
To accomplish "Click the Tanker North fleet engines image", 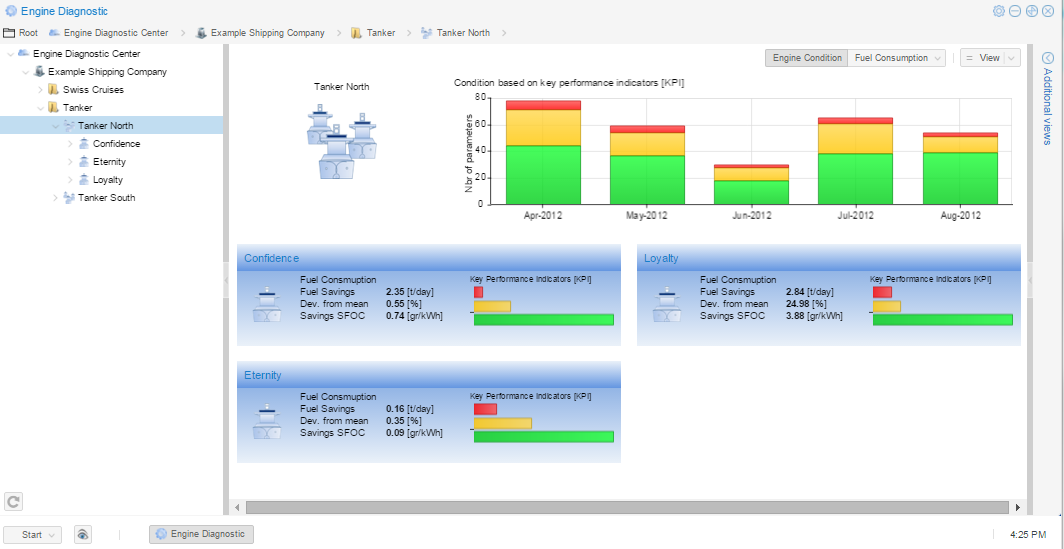I will coord(341,140).
